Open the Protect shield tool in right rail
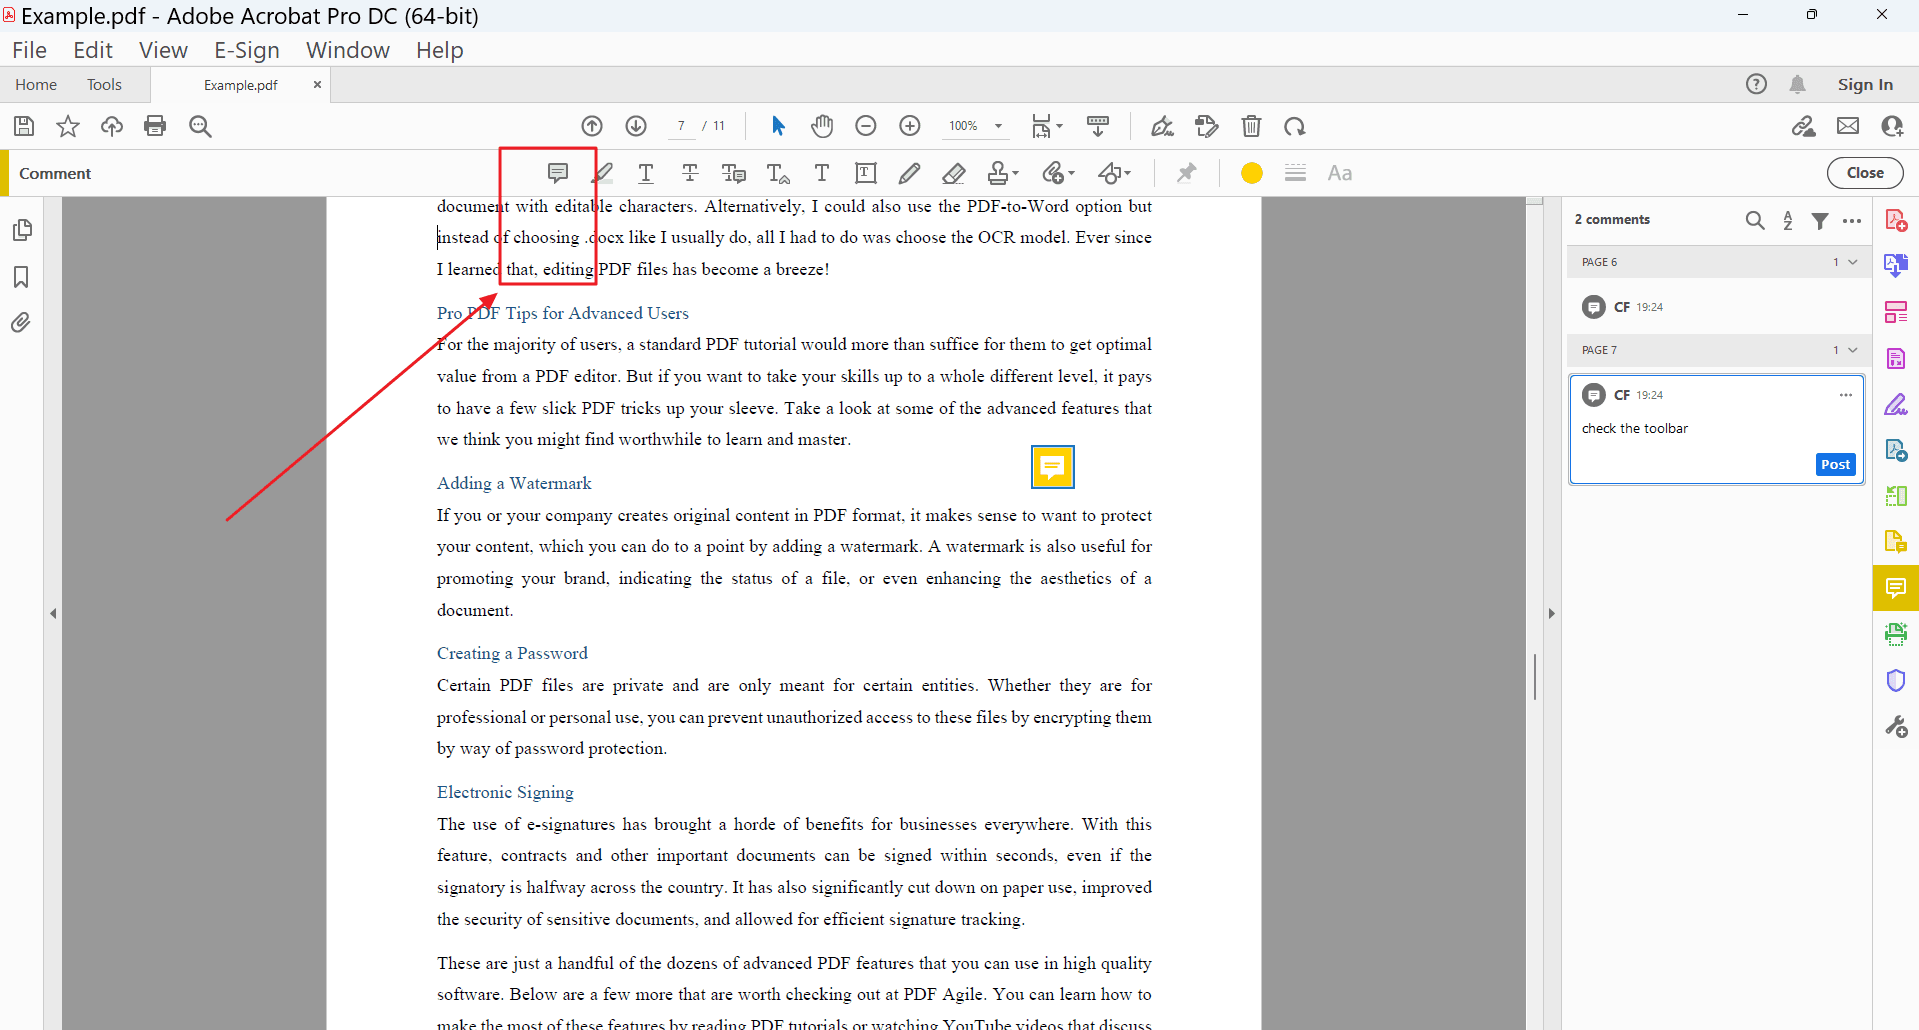 coord(1896,681)
